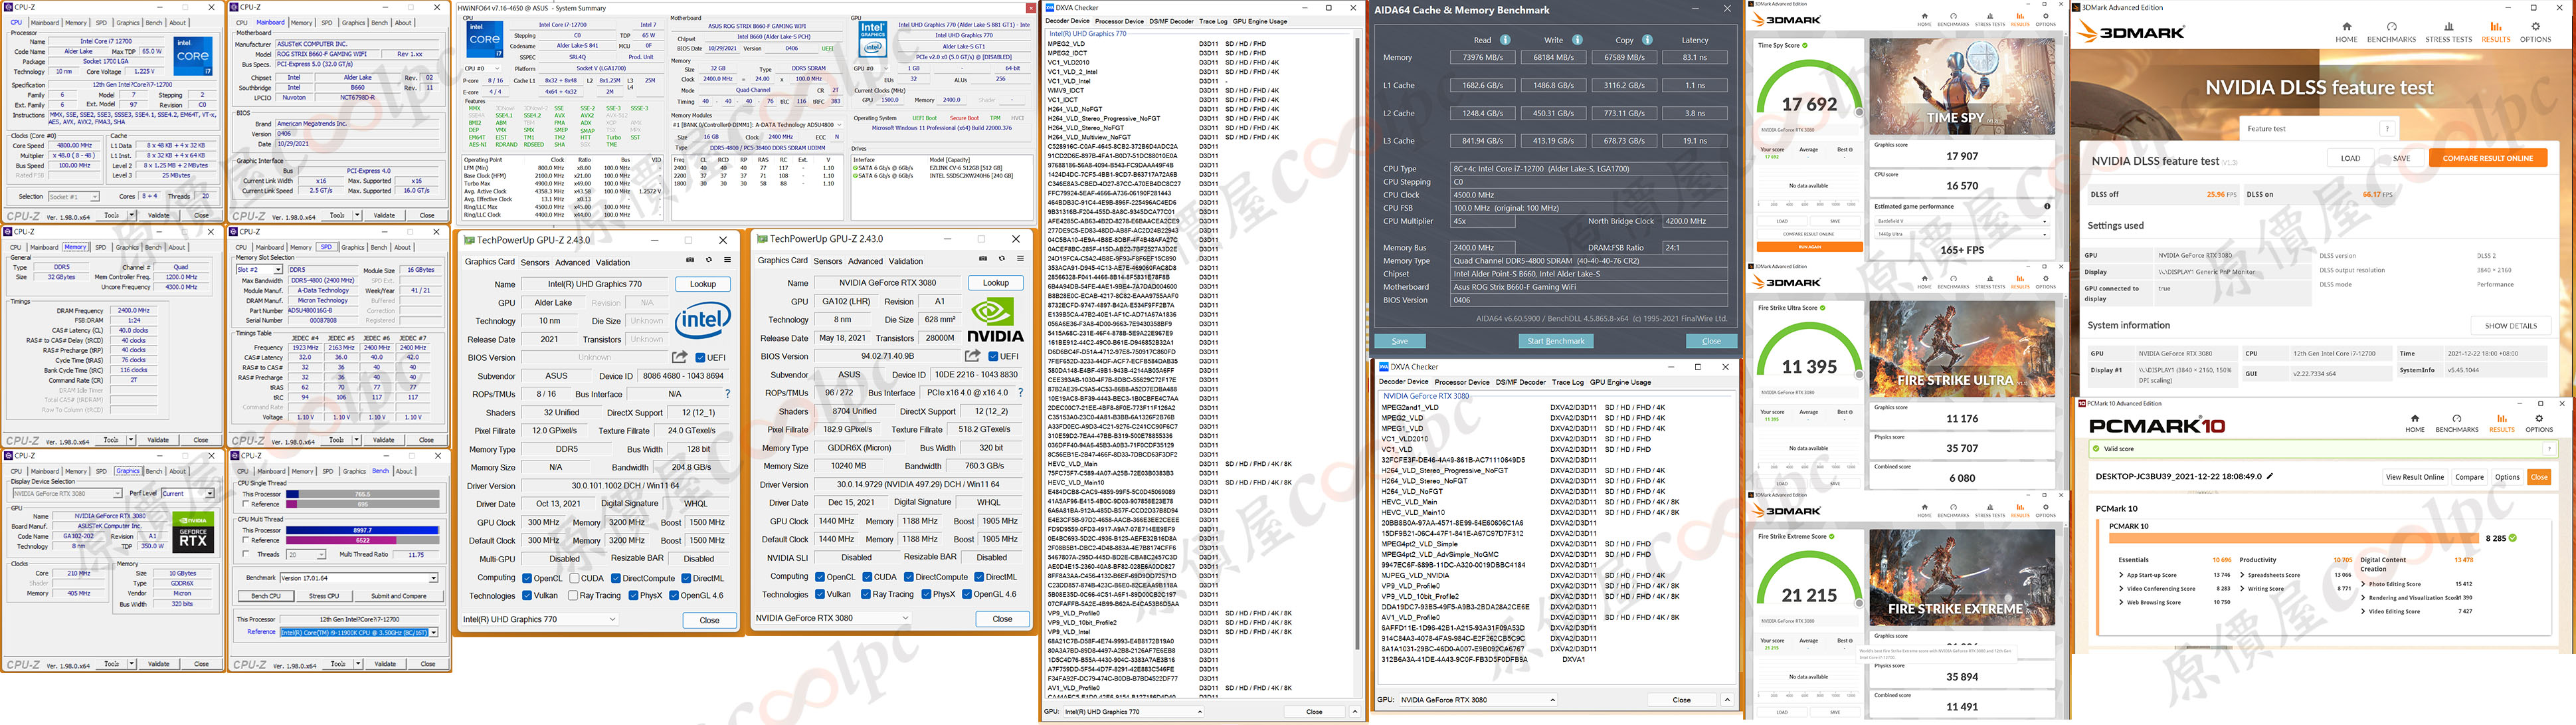Open Validation tab in RTX 3080 GPU-Z
This screenshot has width=2576, height=725.
[906, 262]
